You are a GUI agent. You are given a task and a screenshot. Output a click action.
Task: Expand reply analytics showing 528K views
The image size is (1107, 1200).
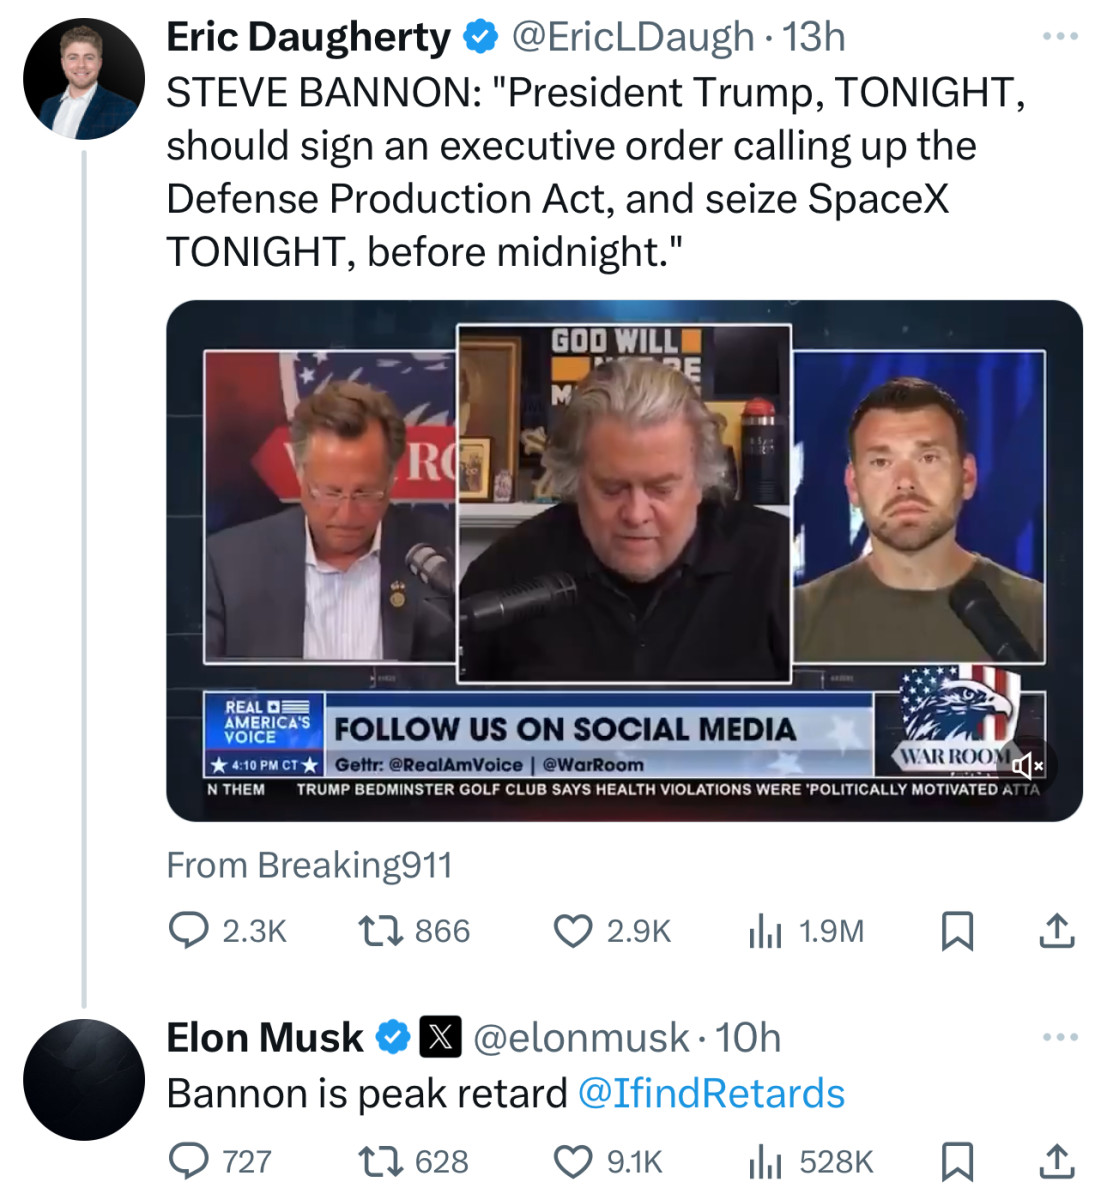pyautogui.click(x=765, y=1161)
